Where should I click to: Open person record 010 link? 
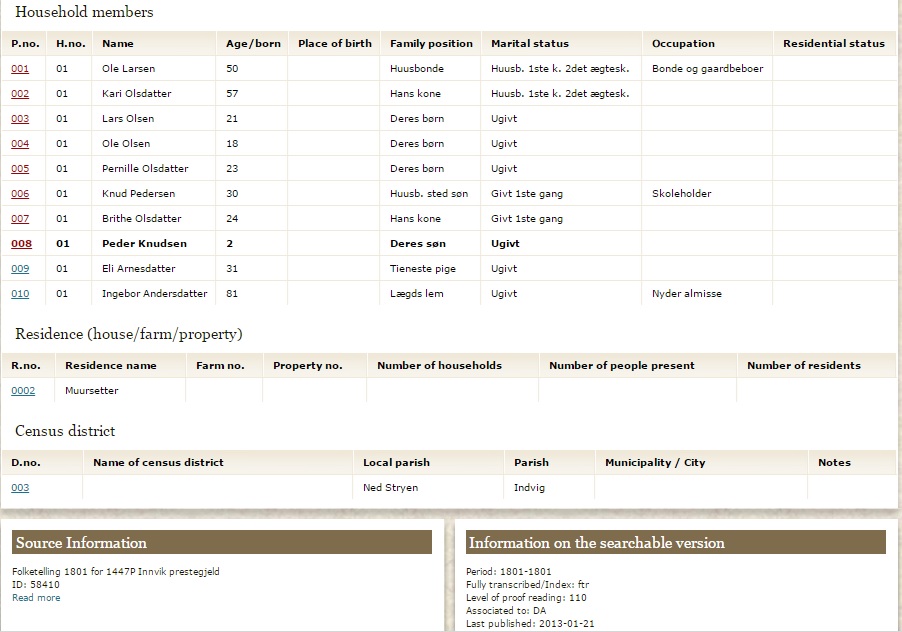tap(20, 294)
